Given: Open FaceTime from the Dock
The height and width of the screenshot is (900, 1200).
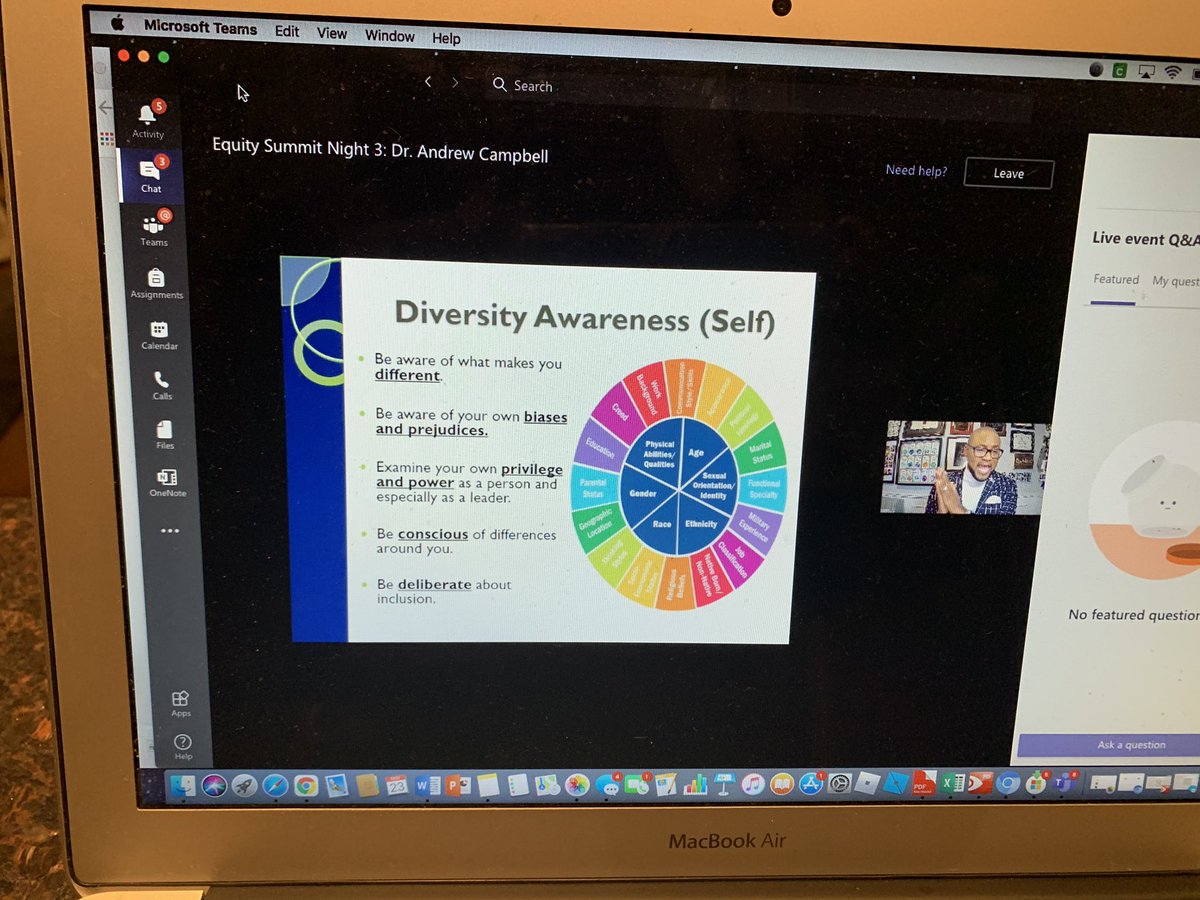Looking at the screenshot, I should (637, 785).
